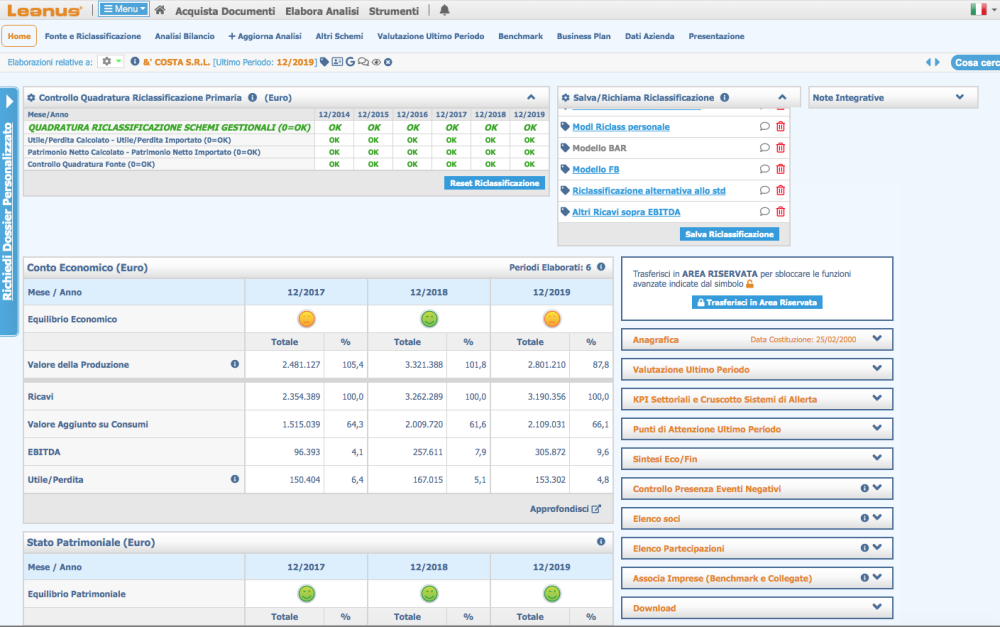Delete the Altri Ricavi sopra EBITDA model
Image resolution: width=1000 pixels, height=627 pixels.
(x=781, y=211)
